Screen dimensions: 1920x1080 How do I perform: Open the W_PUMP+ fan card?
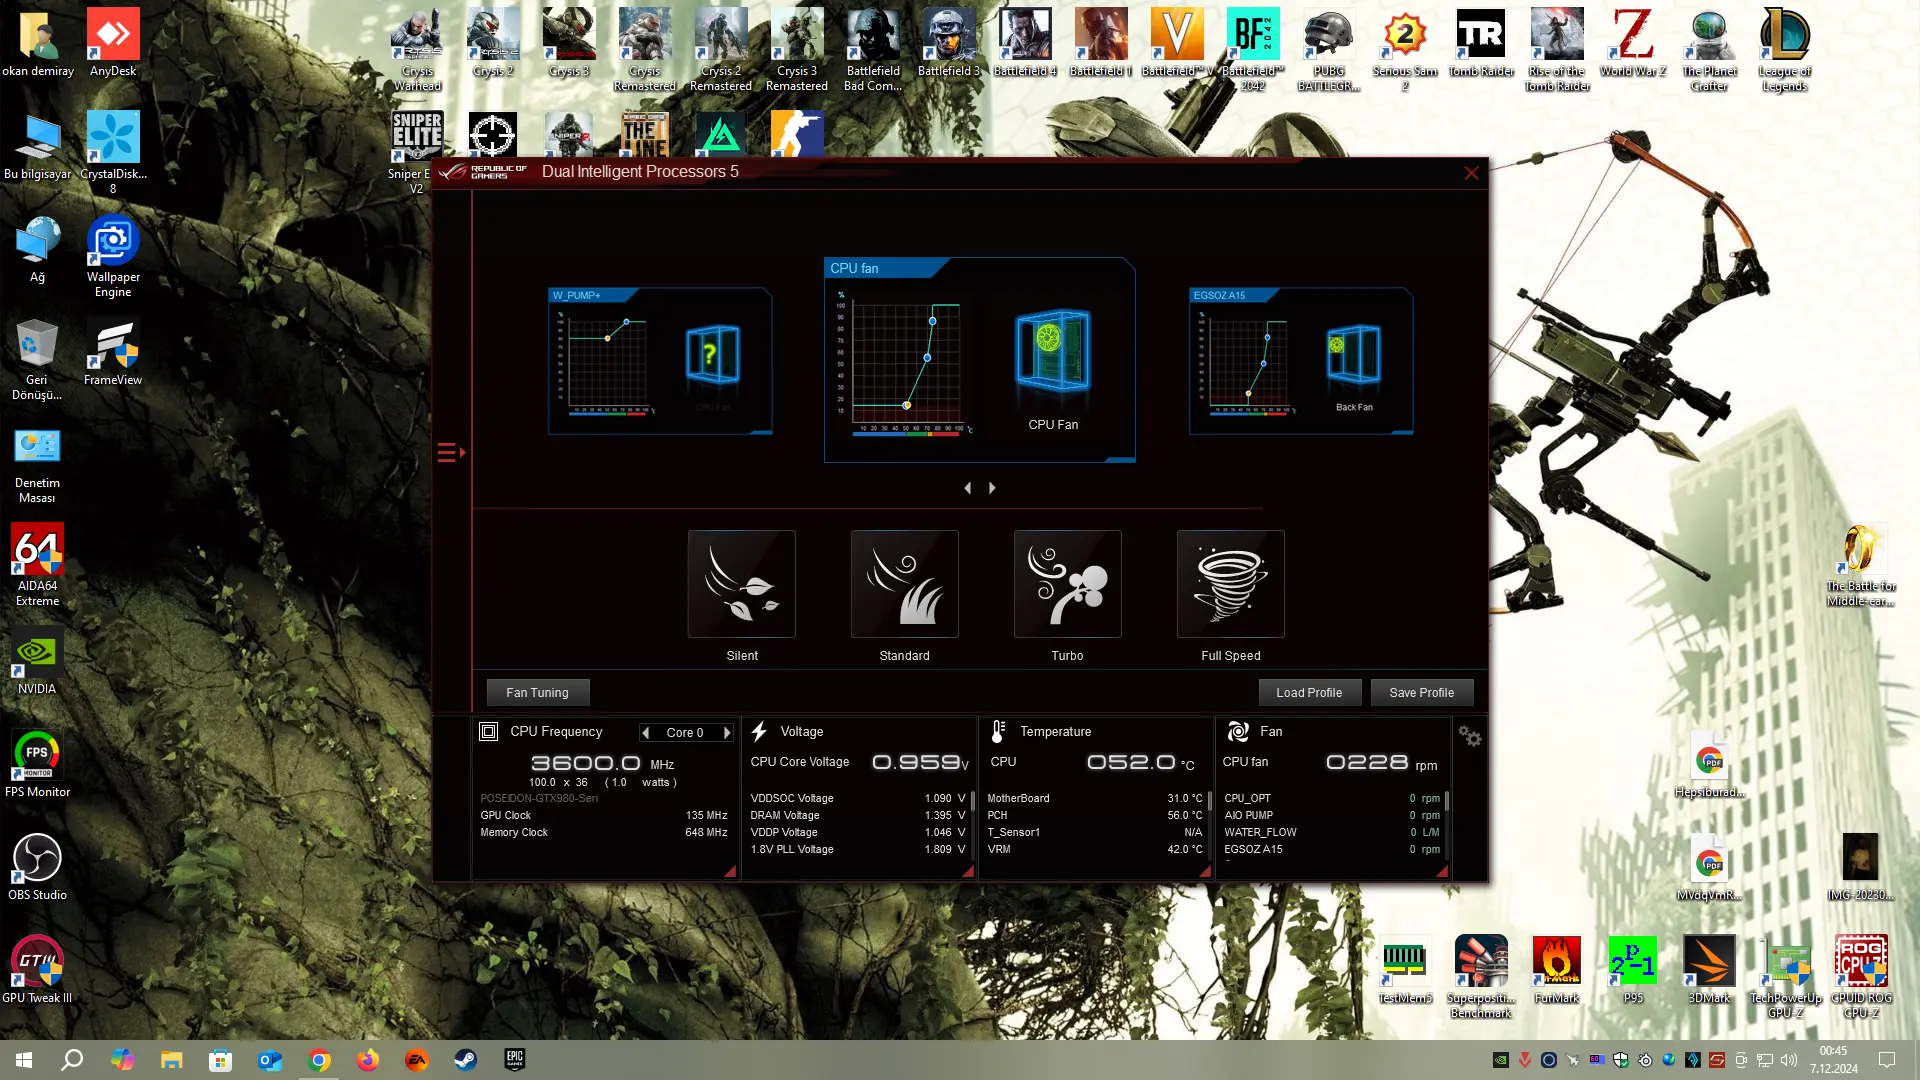tap(660, 361)
